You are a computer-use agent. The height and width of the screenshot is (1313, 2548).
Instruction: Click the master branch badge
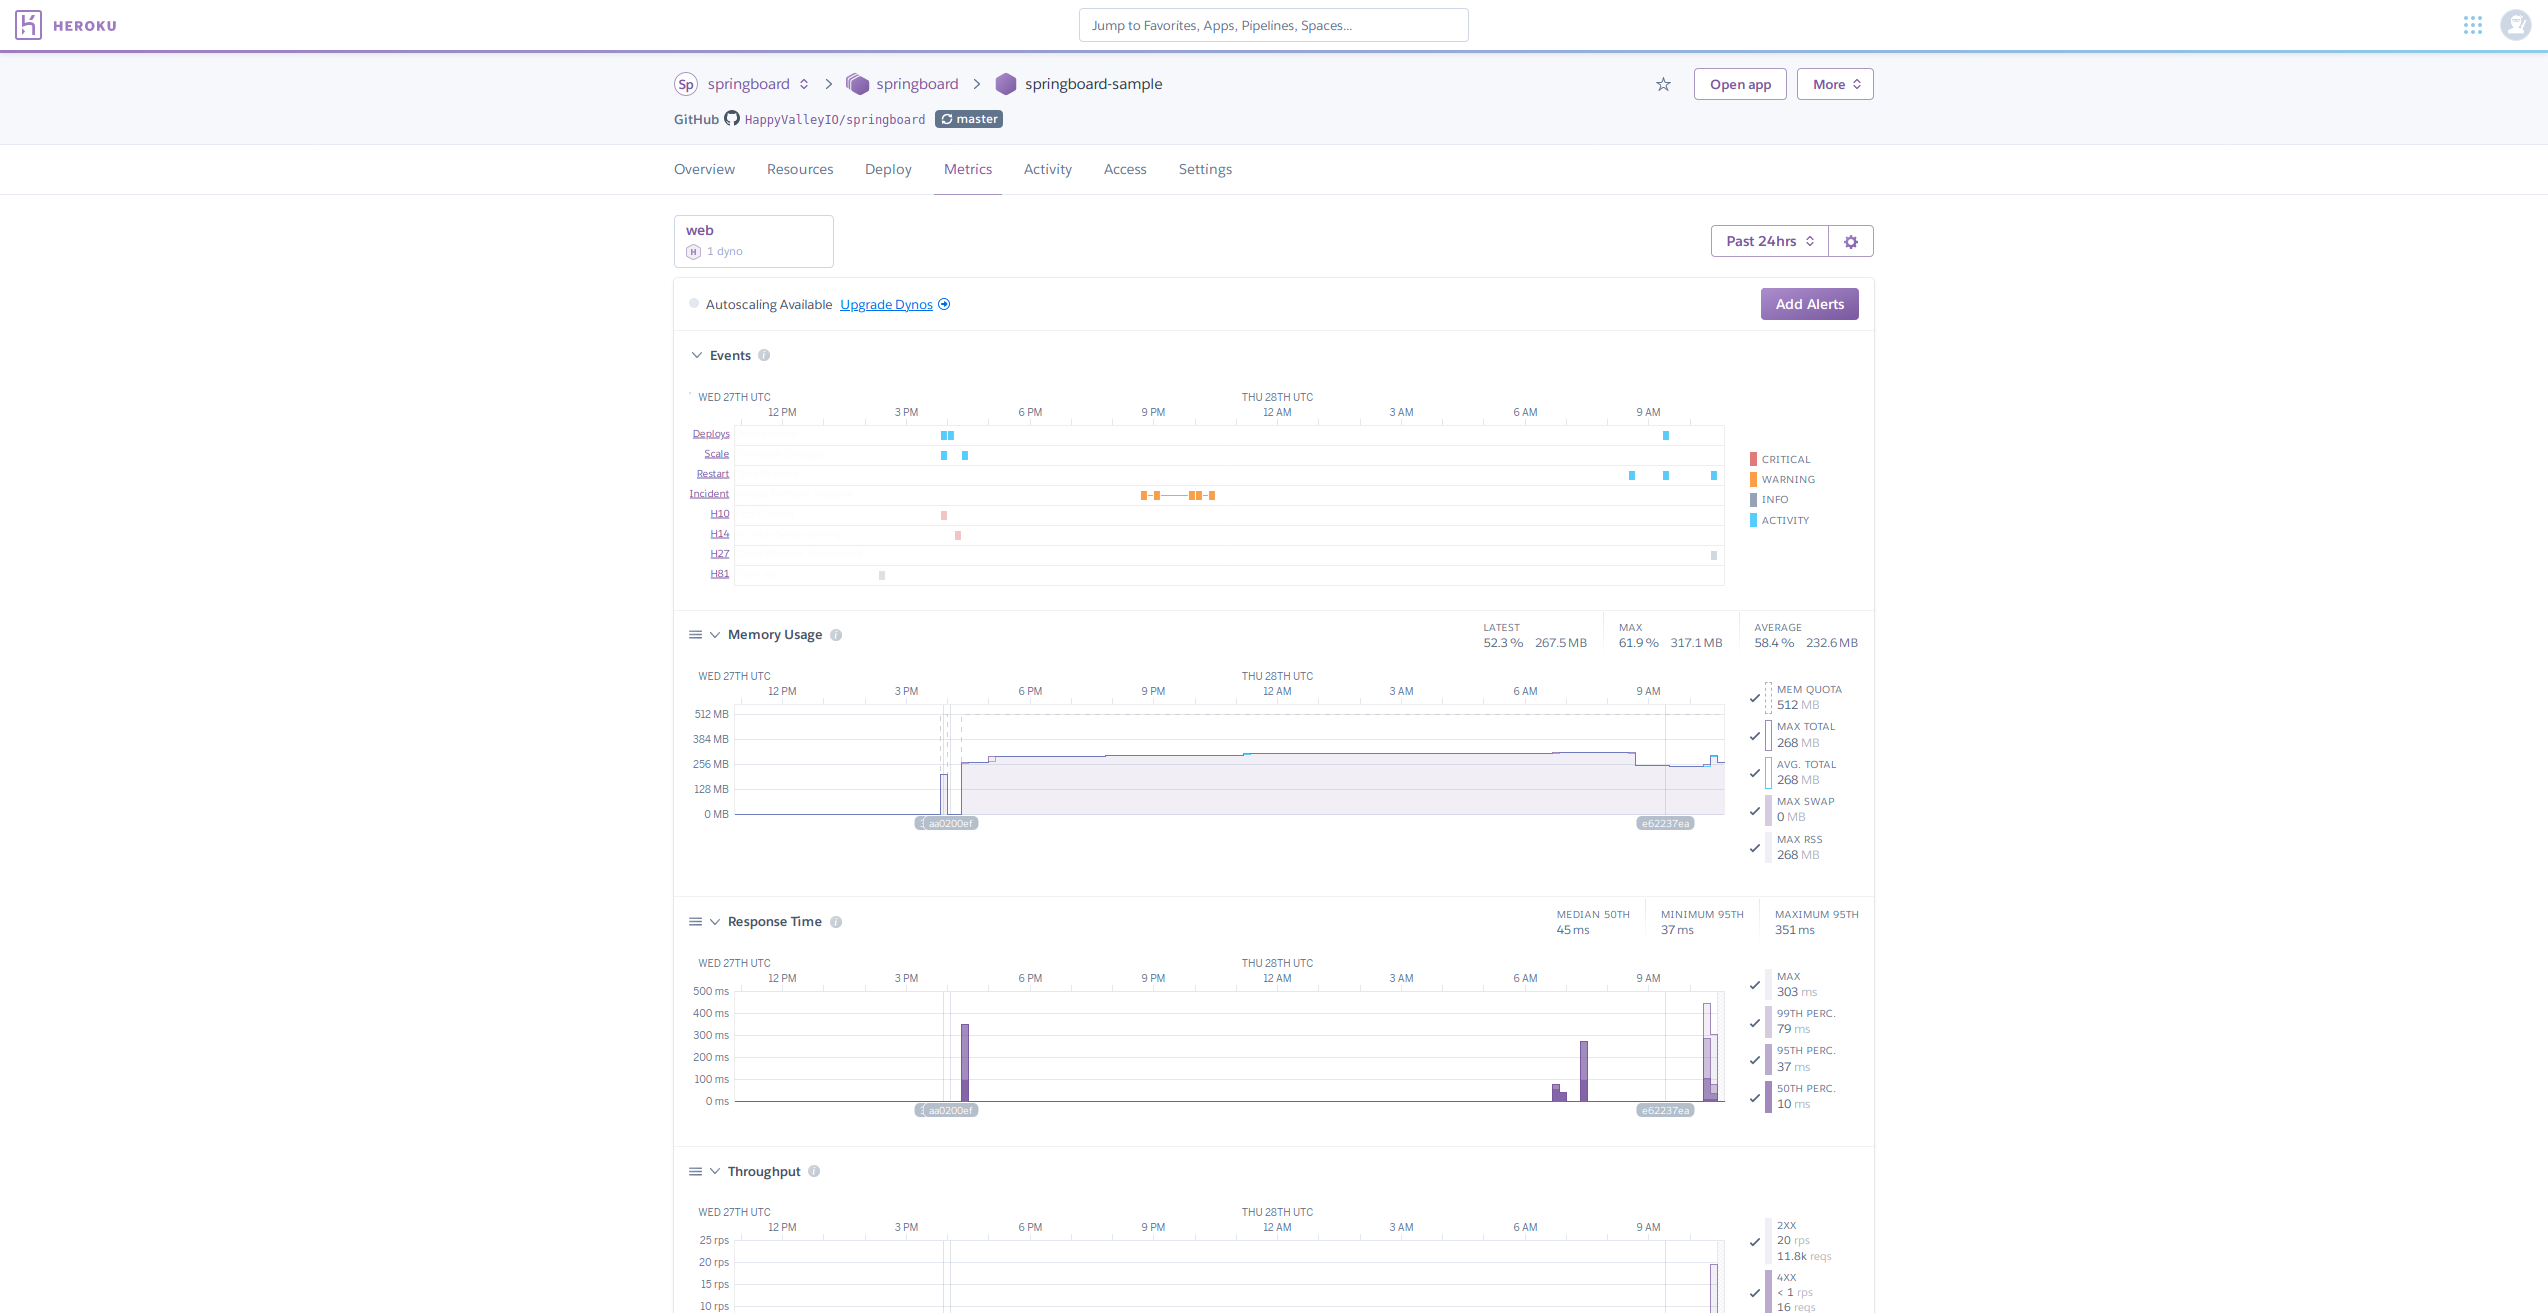[x=969, y=119]
